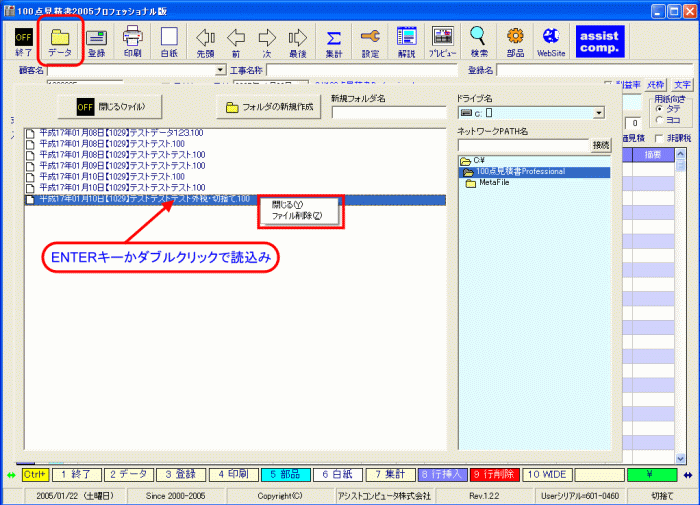
Task: Click the 工事名称 input field
Action: (362, 71)
